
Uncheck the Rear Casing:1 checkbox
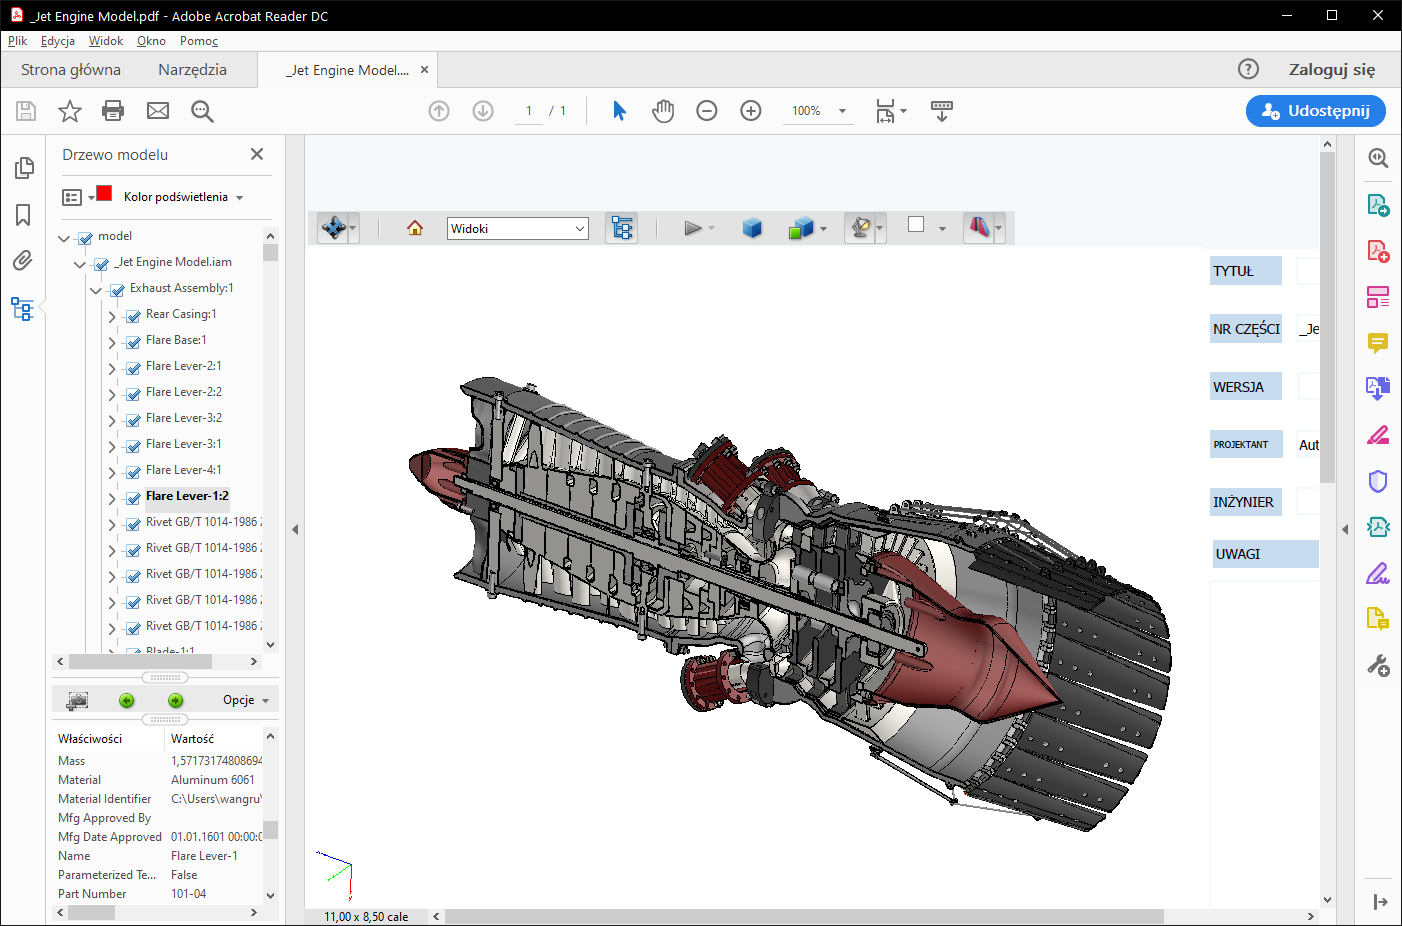pyautogui.click(x=133, y=315)
